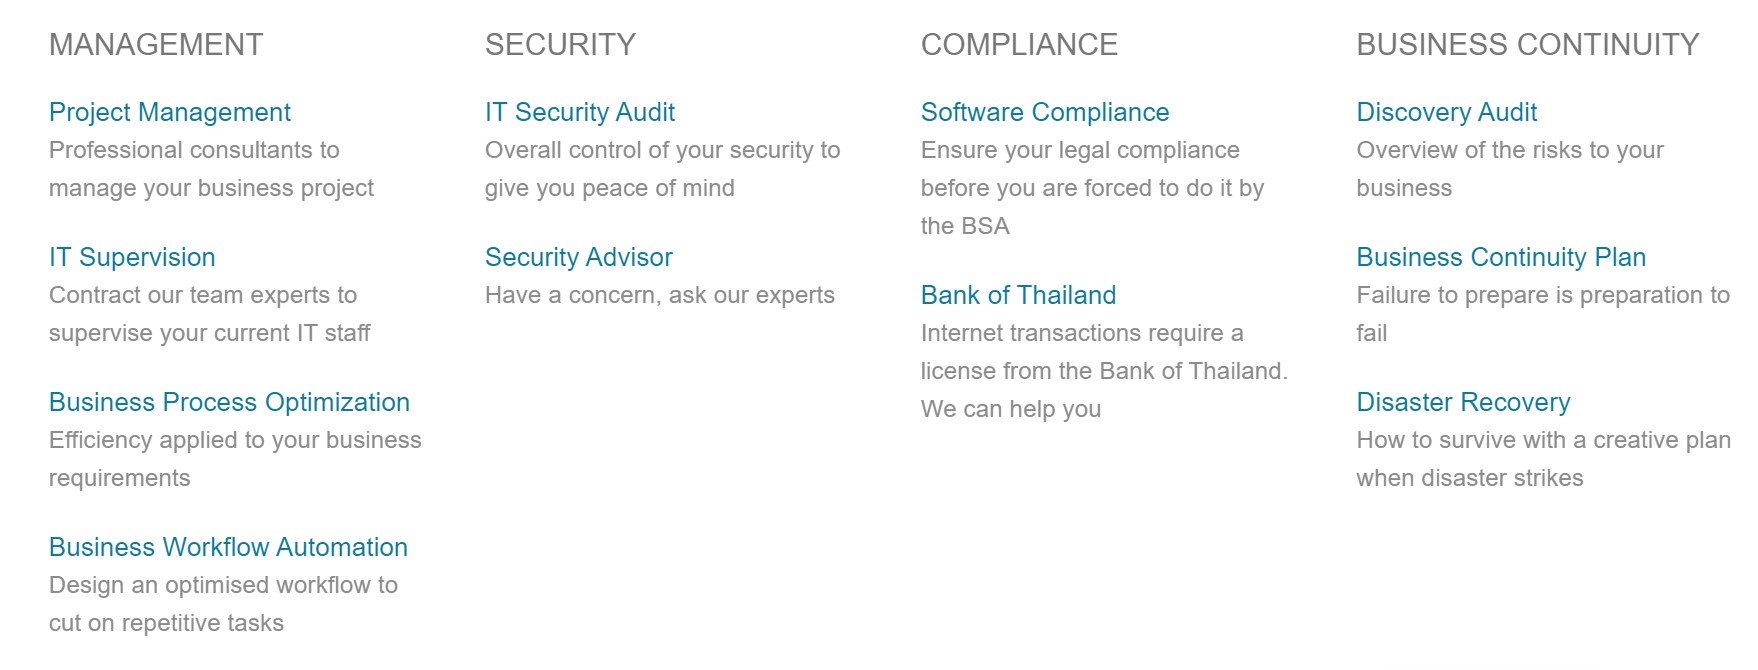This screenshot has height=670, width=1758.
Task: Open the Discovery Audit link
Action: point(1447,112)
